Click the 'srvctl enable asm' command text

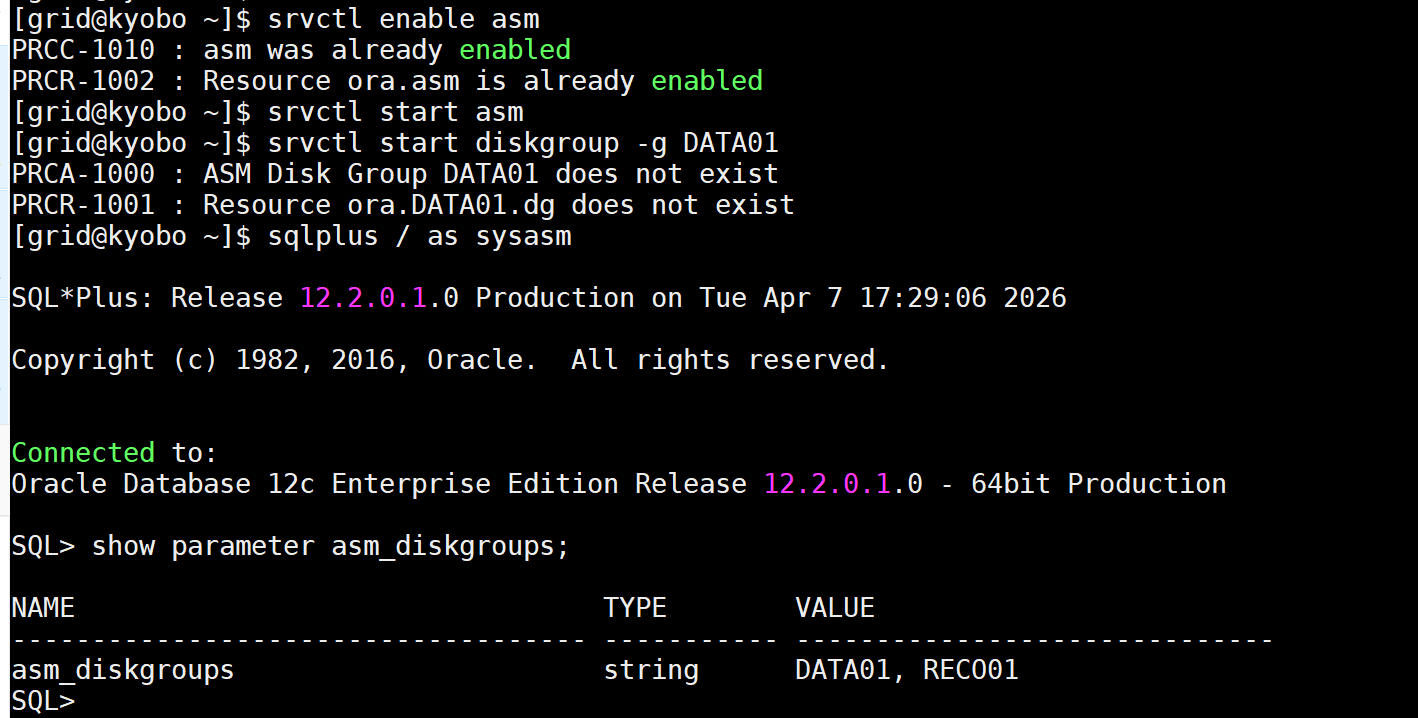403,18
